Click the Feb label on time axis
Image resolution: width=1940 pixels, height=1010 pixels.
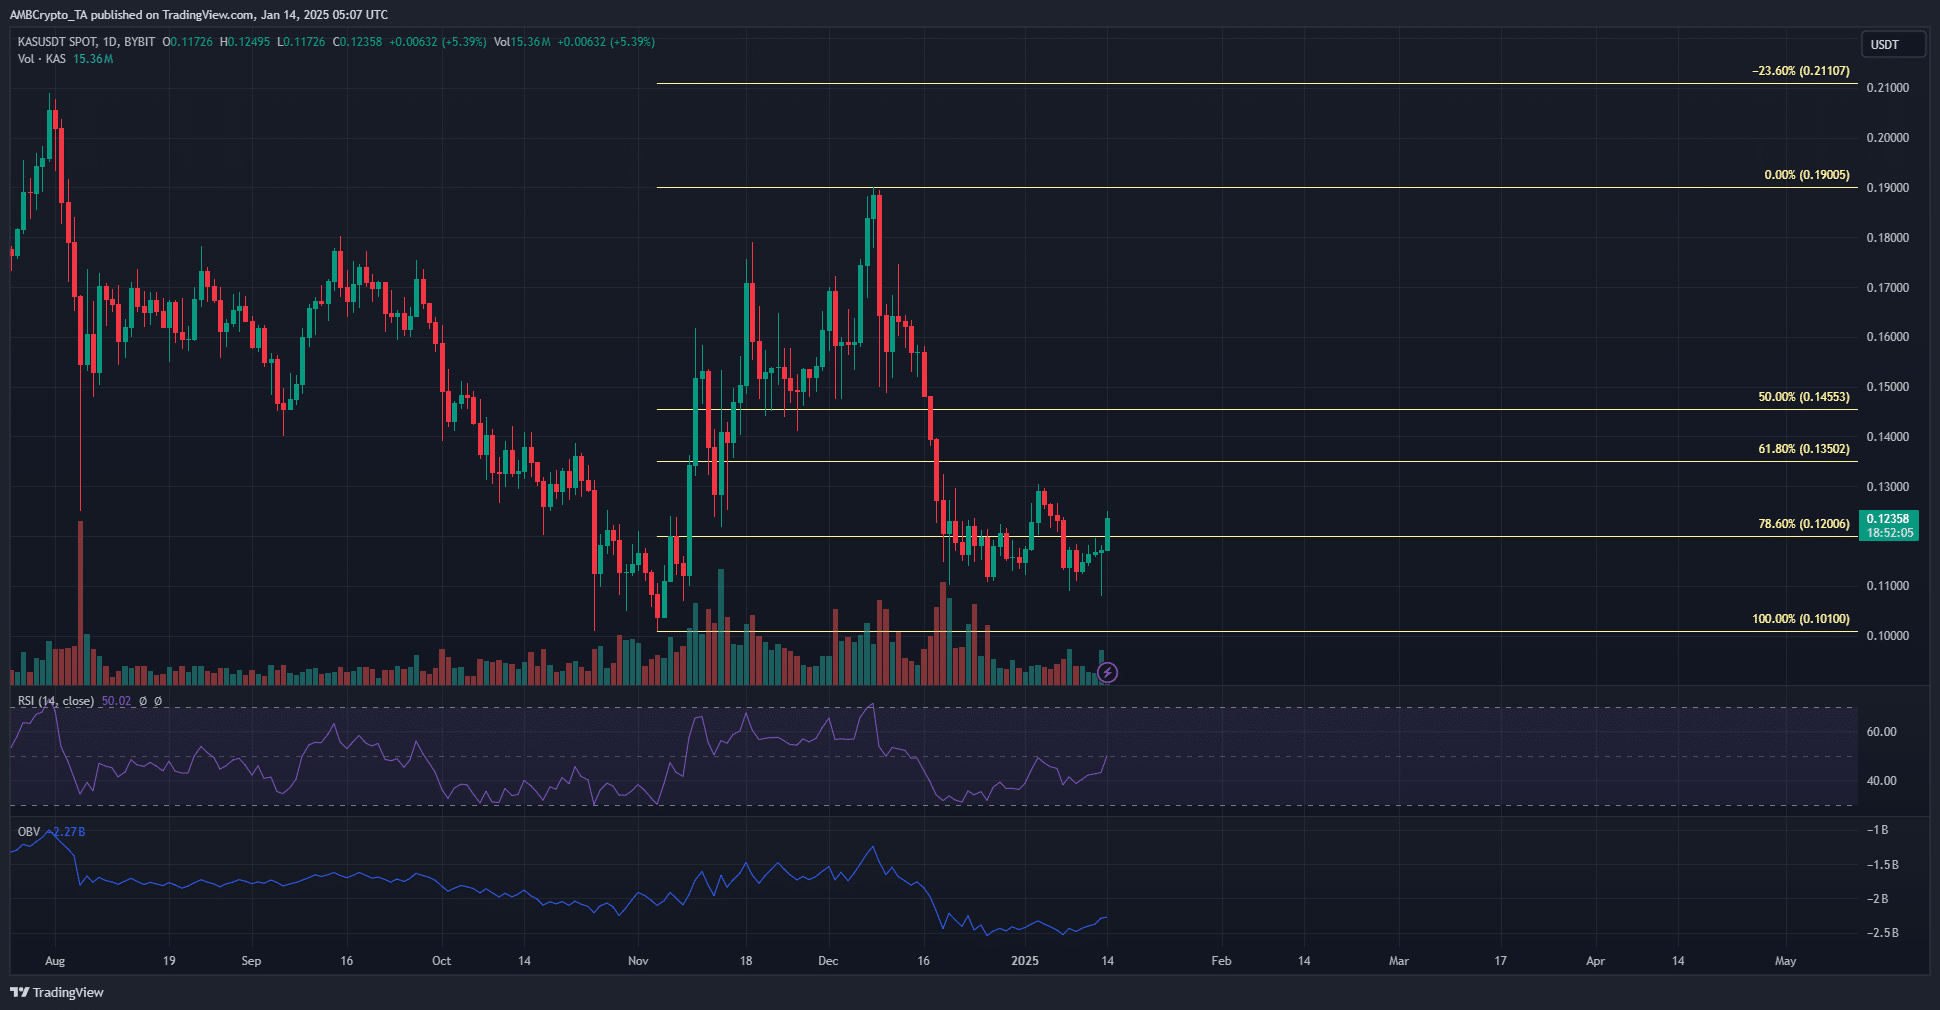click(x=1221, y=961)
